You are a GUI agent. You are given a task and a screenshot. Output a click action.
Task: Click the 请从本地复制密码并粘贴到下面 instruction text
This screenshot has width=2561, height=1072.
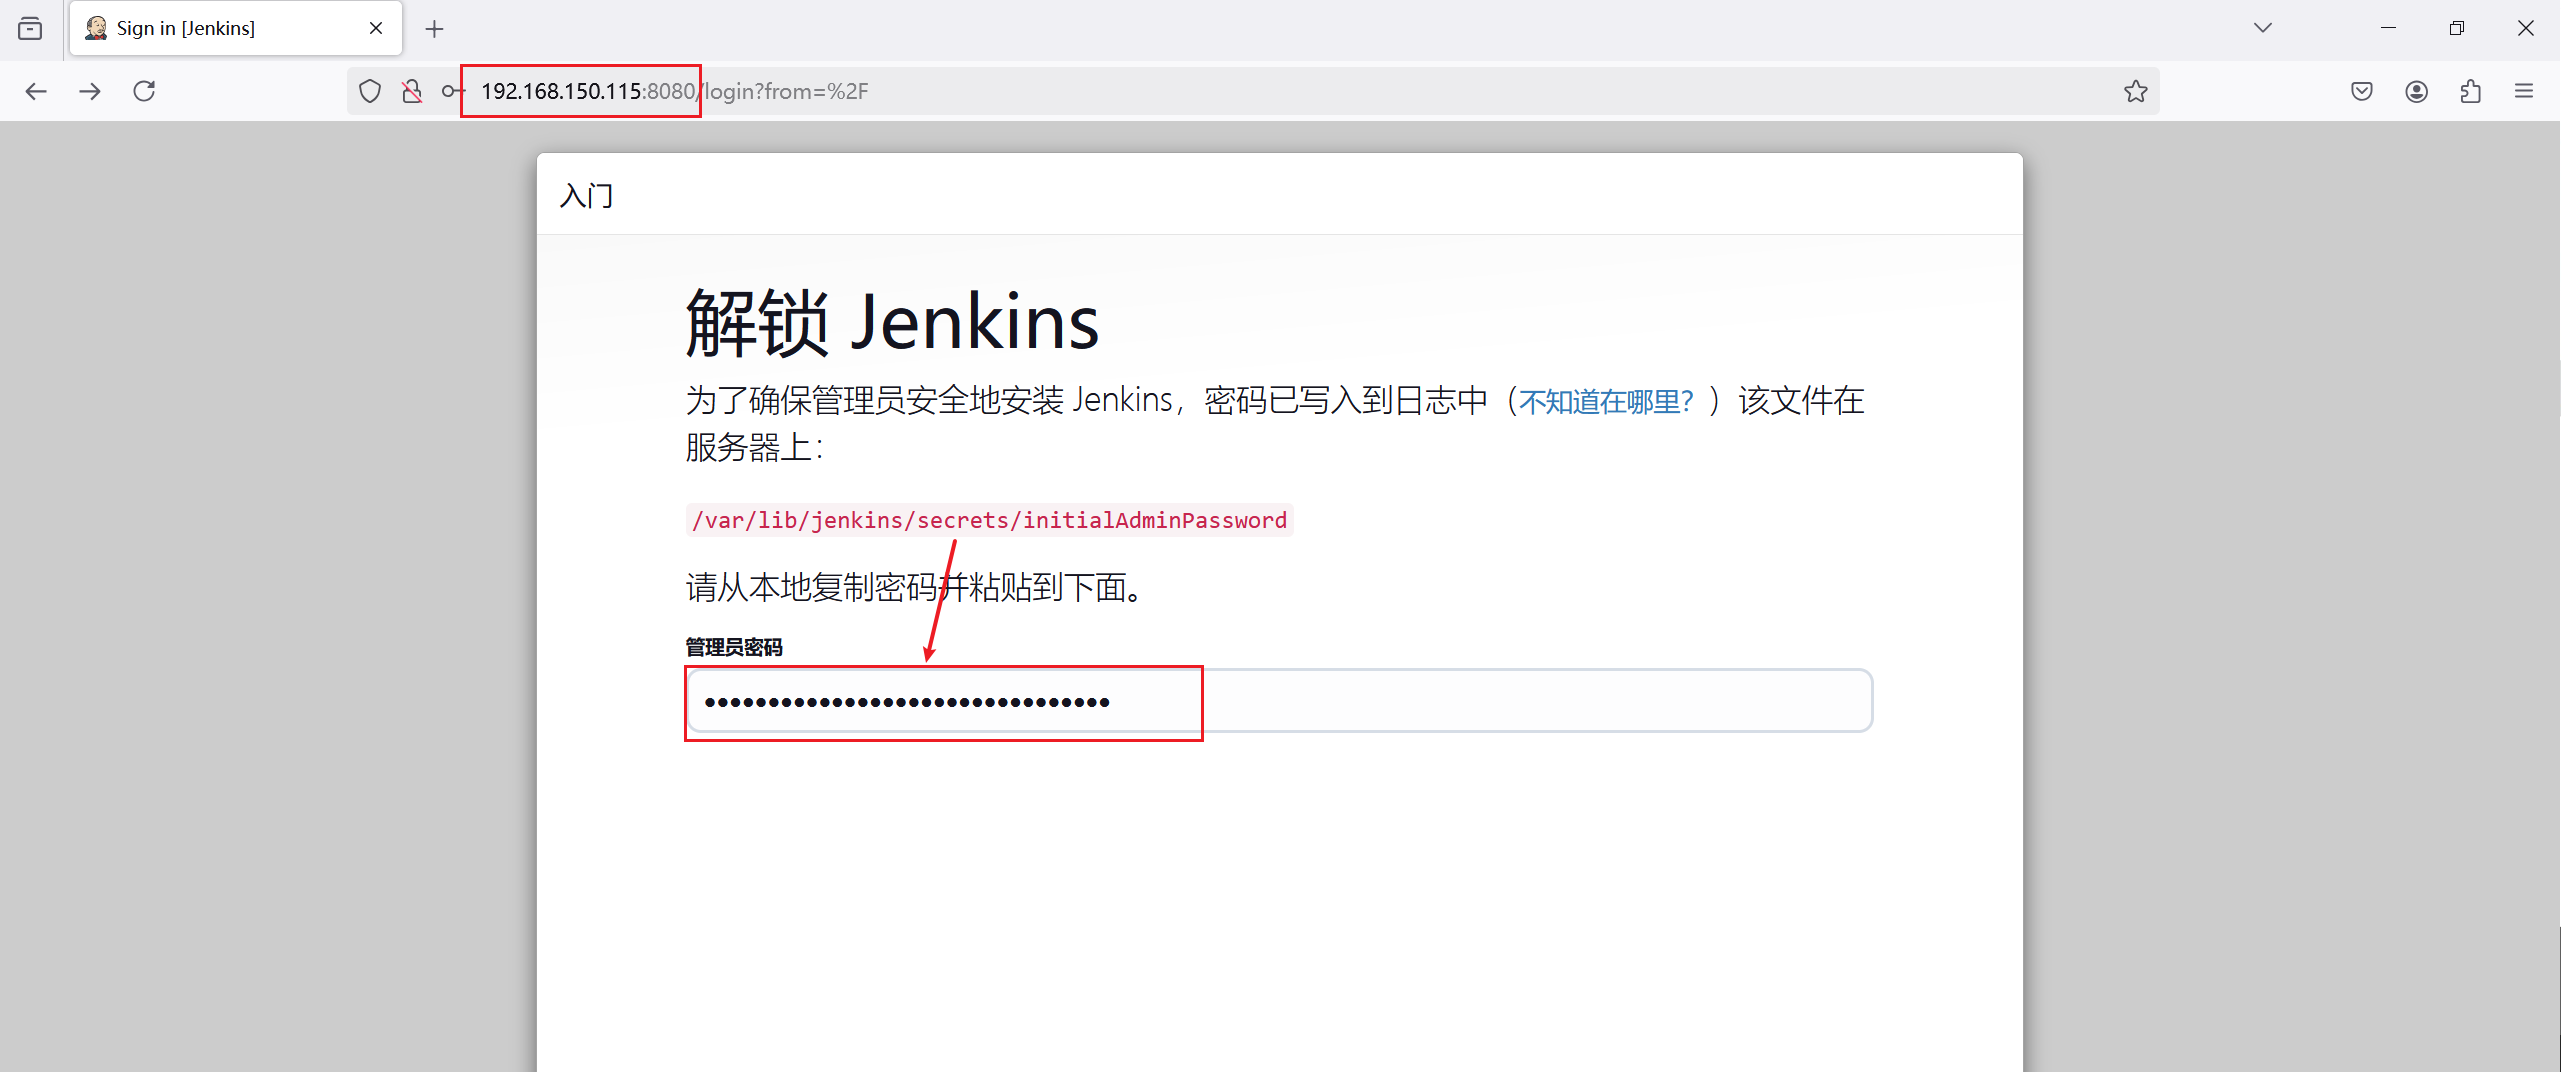point(915,587)
